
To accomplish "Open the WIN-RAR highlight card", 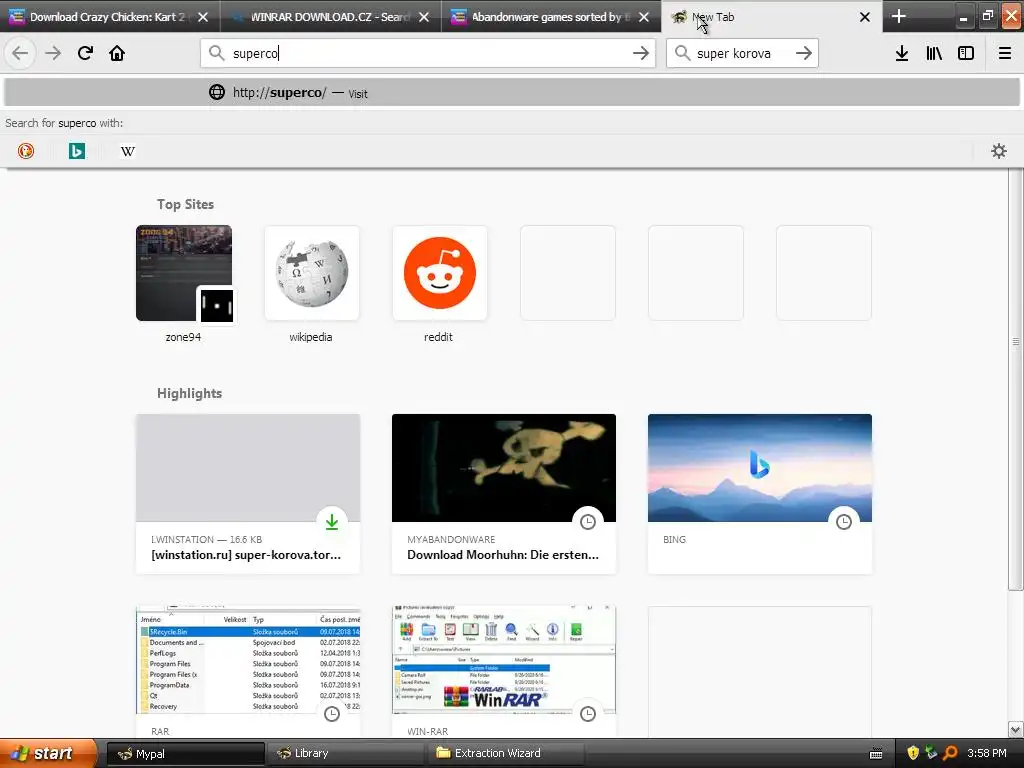I will point(504,671).
